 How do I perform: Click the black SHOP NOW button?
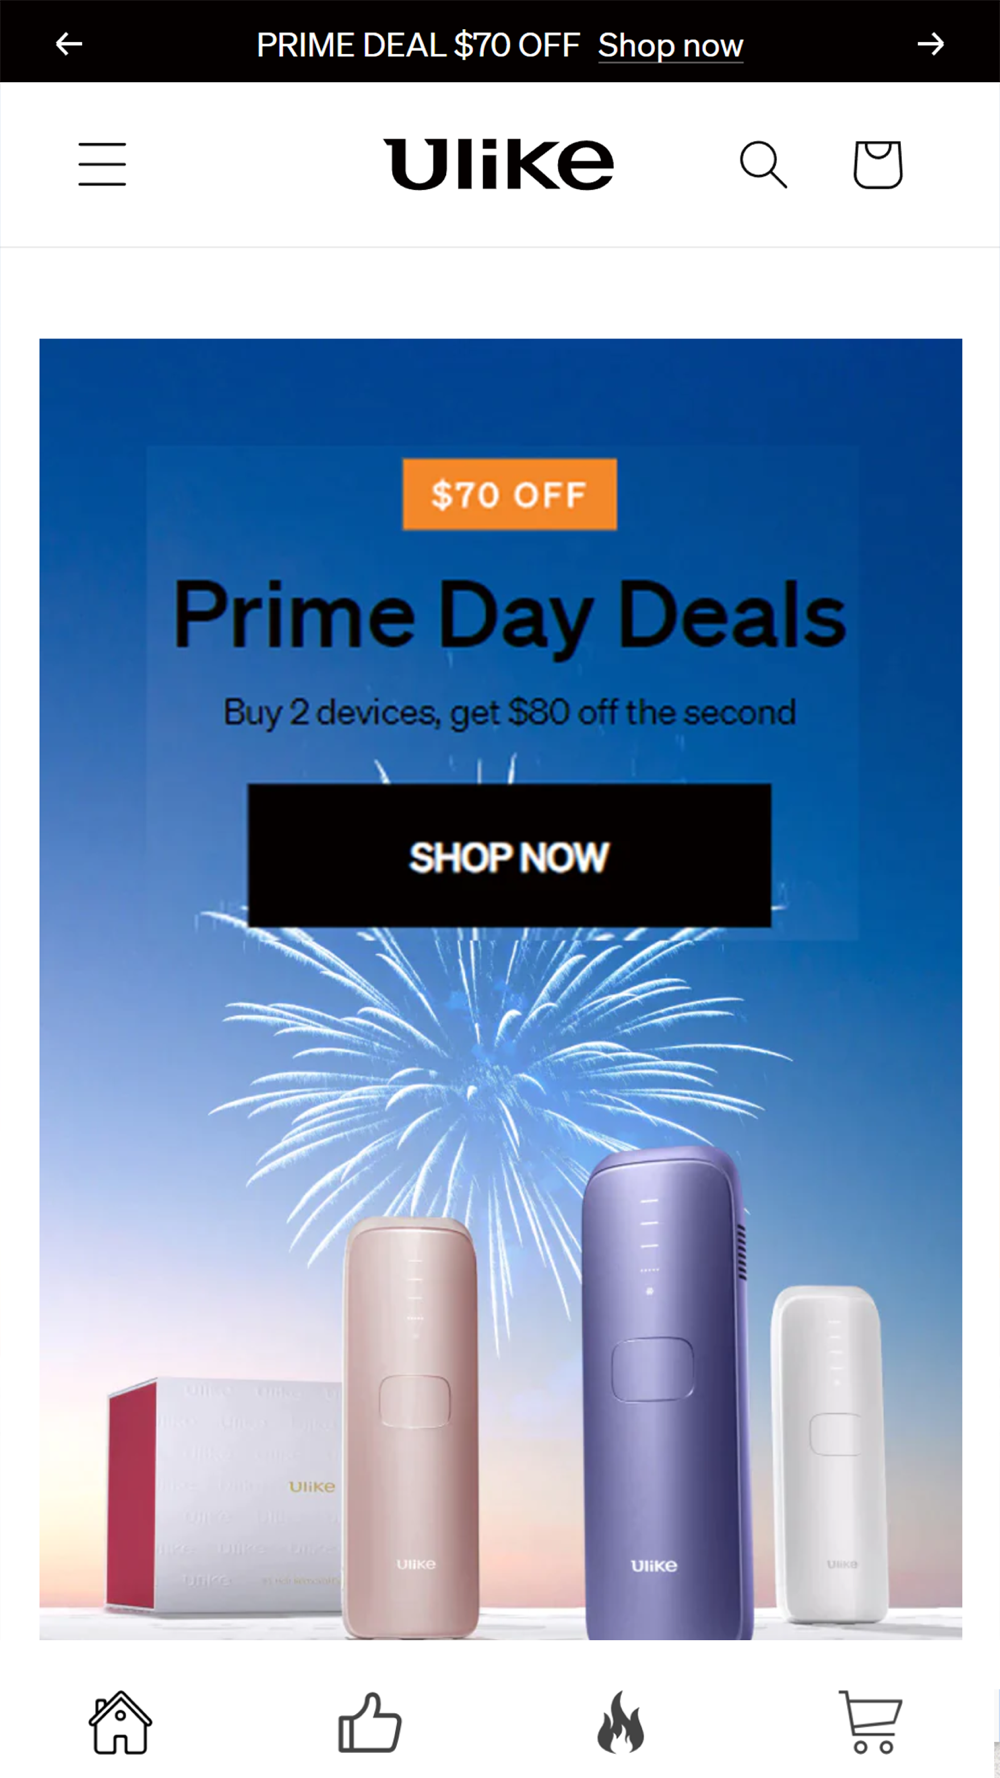509,856
